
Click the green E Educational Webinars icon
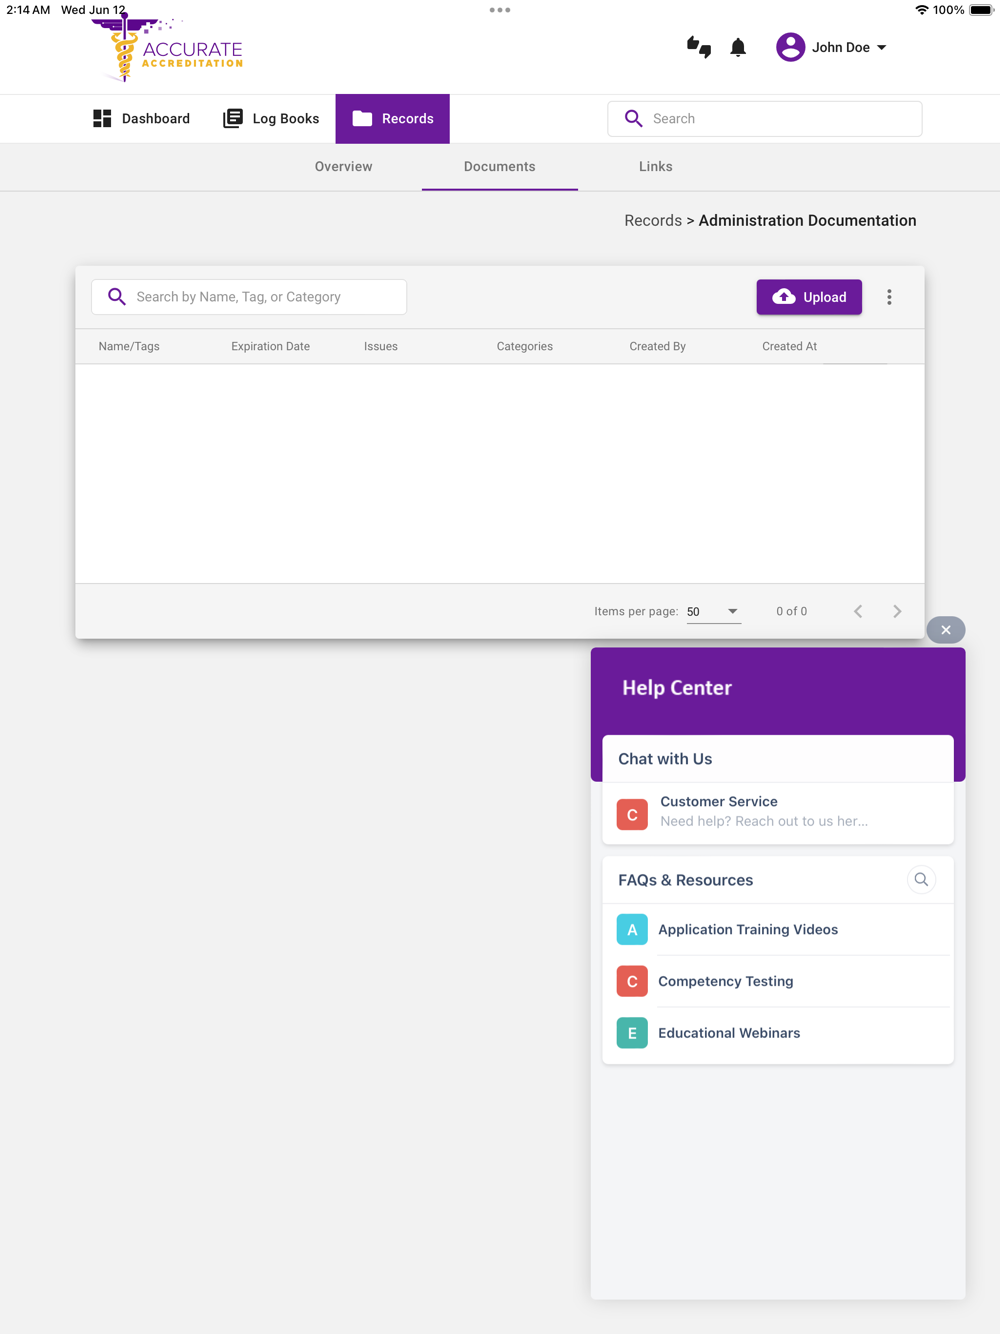pyautogui.click(x=632, y=1033)
